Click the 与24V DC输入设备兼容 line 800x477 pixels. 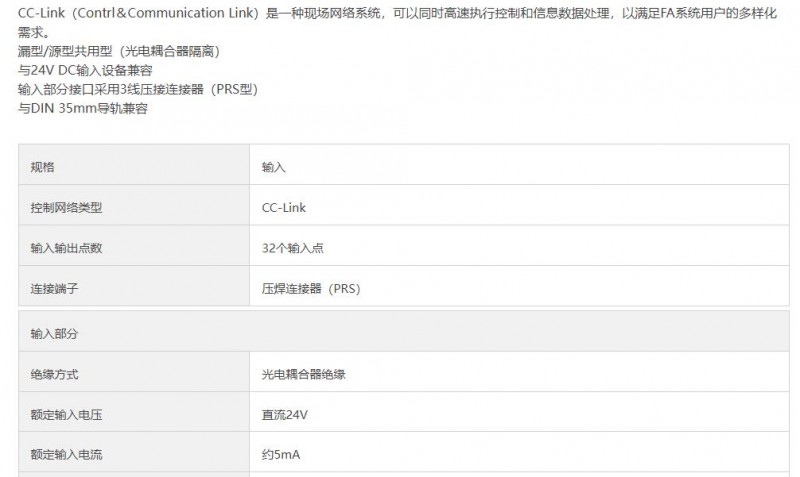pyautogui.click(x=85, y=70)
